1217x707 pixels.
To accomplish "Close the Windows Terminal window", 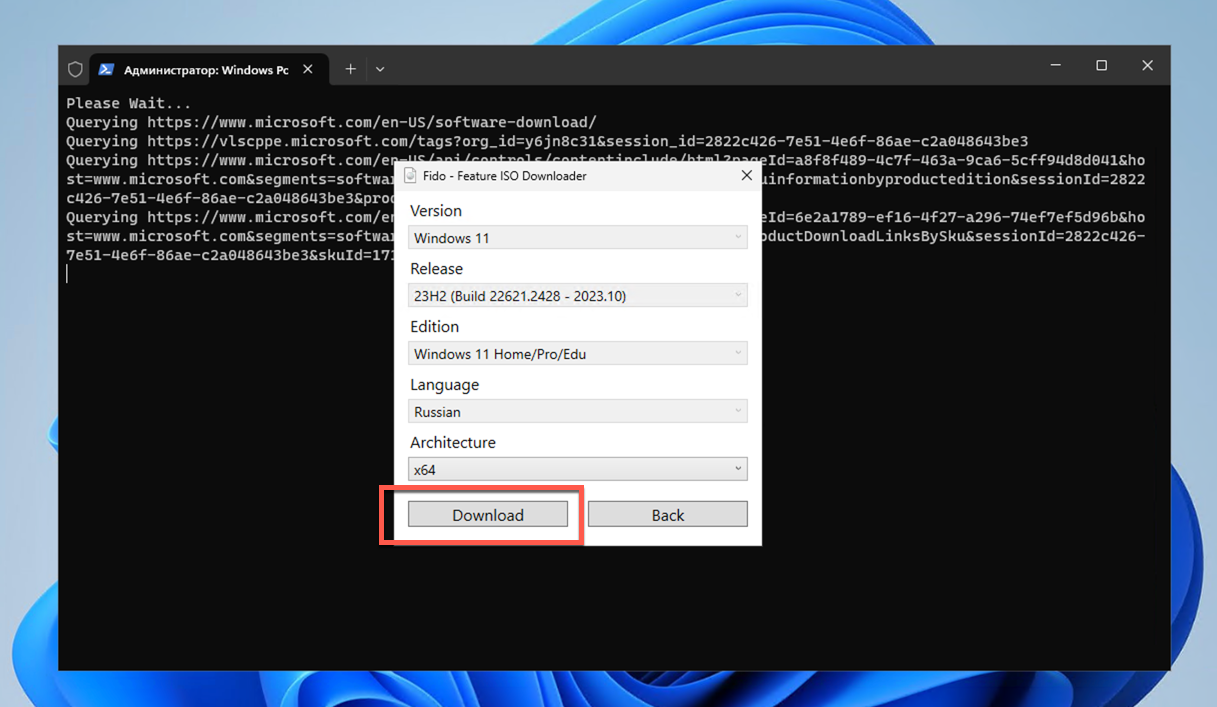I will 1147,66.
